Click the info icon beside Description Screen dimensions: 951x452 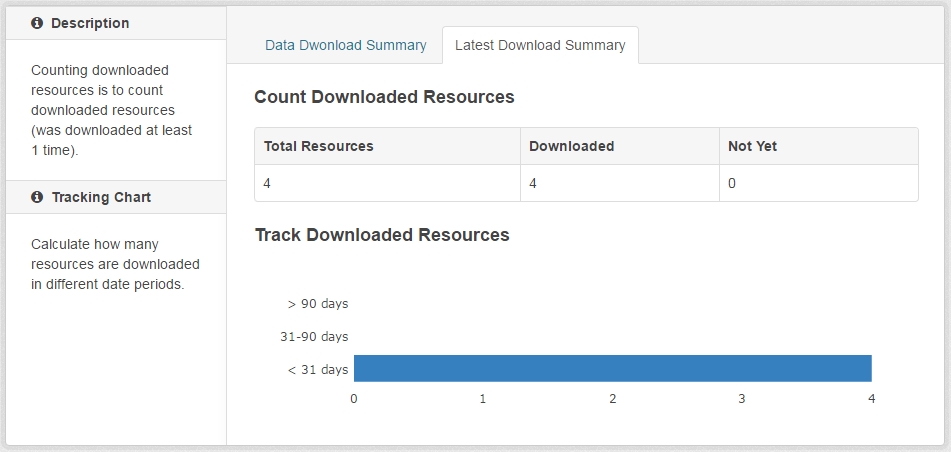pos(37,23)
